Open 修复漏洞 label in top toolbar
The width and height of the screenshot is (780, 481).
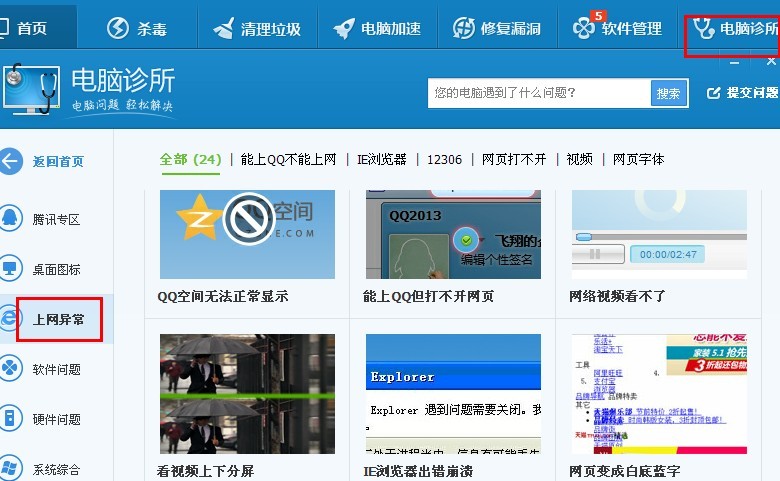pos(511,29)
